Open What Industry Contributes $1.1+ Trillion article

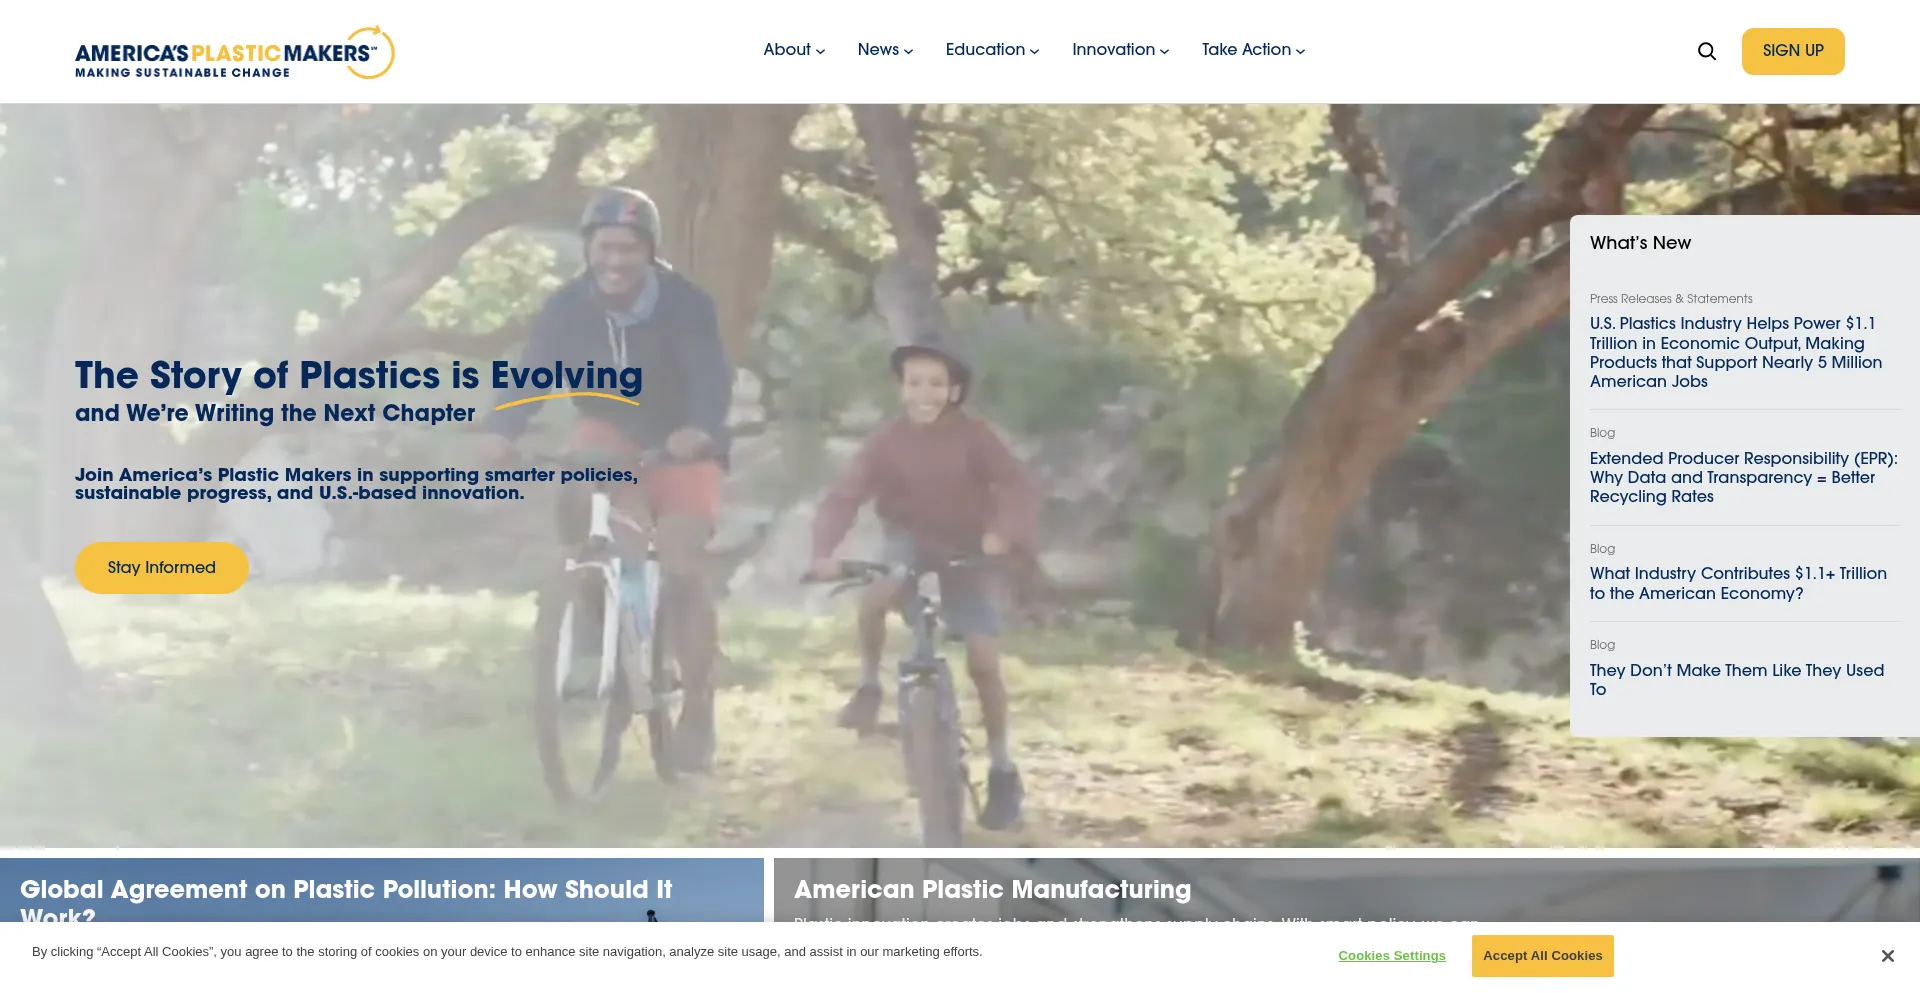1737,583
